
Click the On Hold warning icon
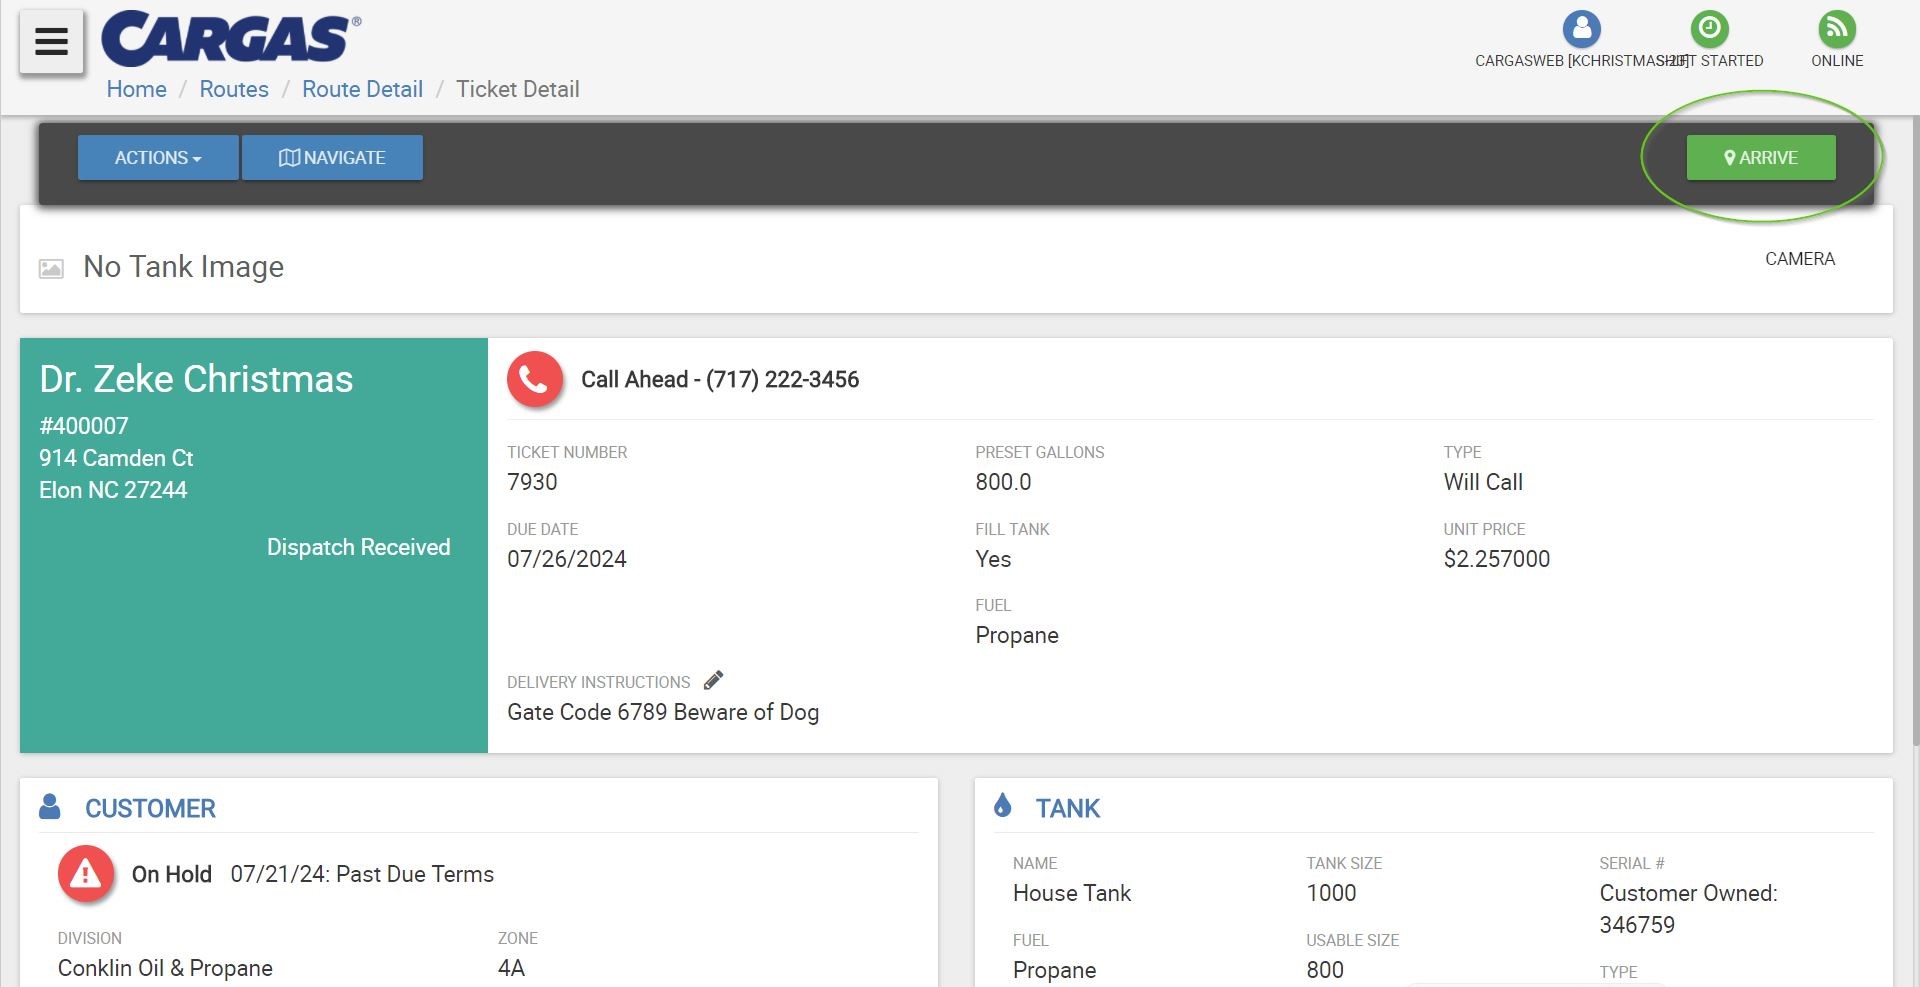[85, 874]
